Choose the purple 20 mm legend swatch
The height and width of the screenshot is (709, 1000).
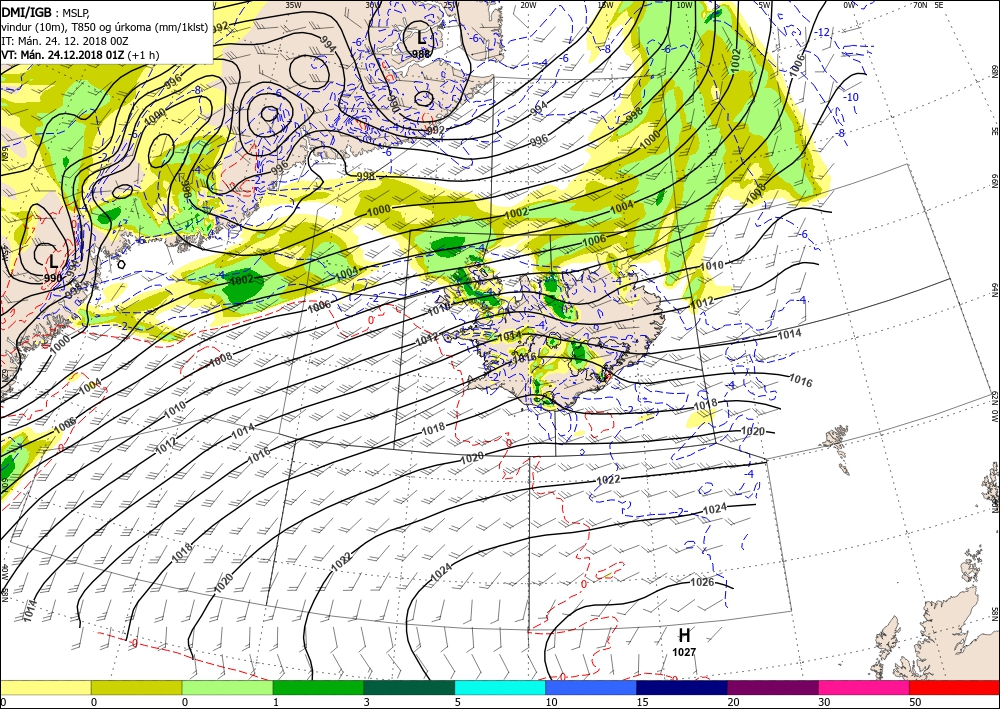772,687
